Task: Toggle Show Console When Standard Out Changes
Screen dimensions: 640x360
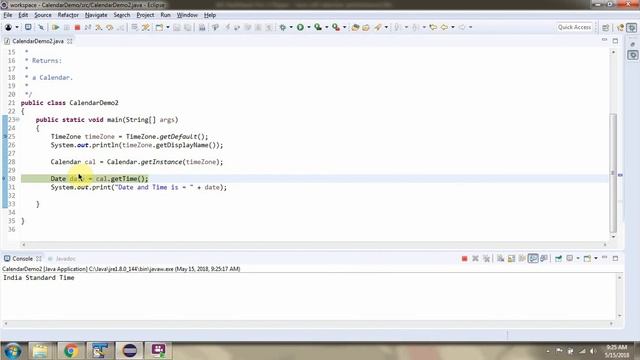Action: point(533,258)
